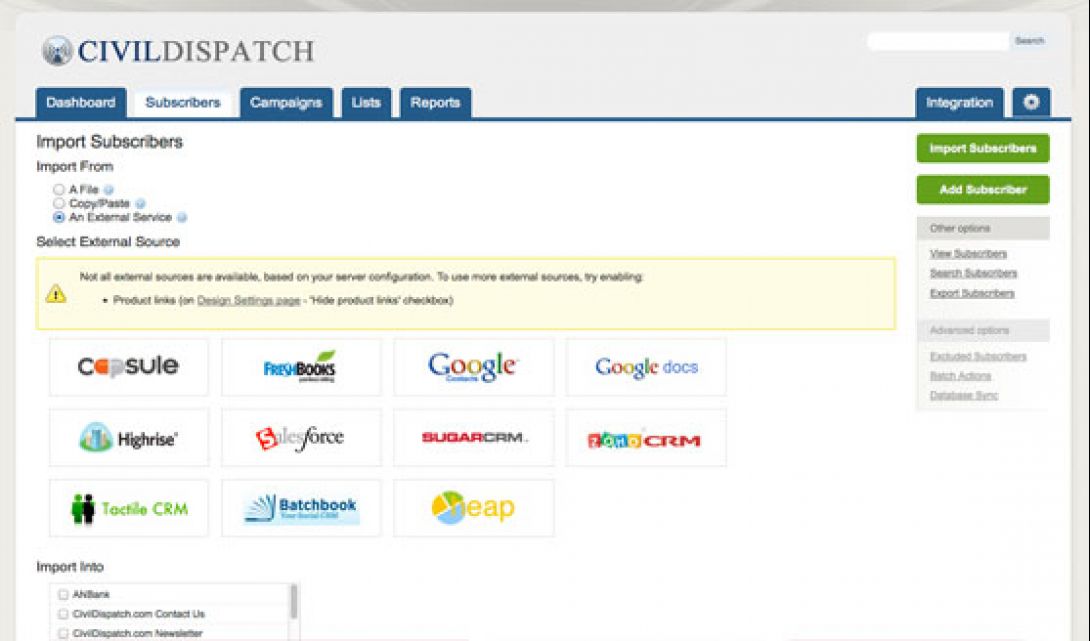Viewport: 1090px width, 641px height.
Task: Click help icon next to An External Service
Action: coord(181,218)
